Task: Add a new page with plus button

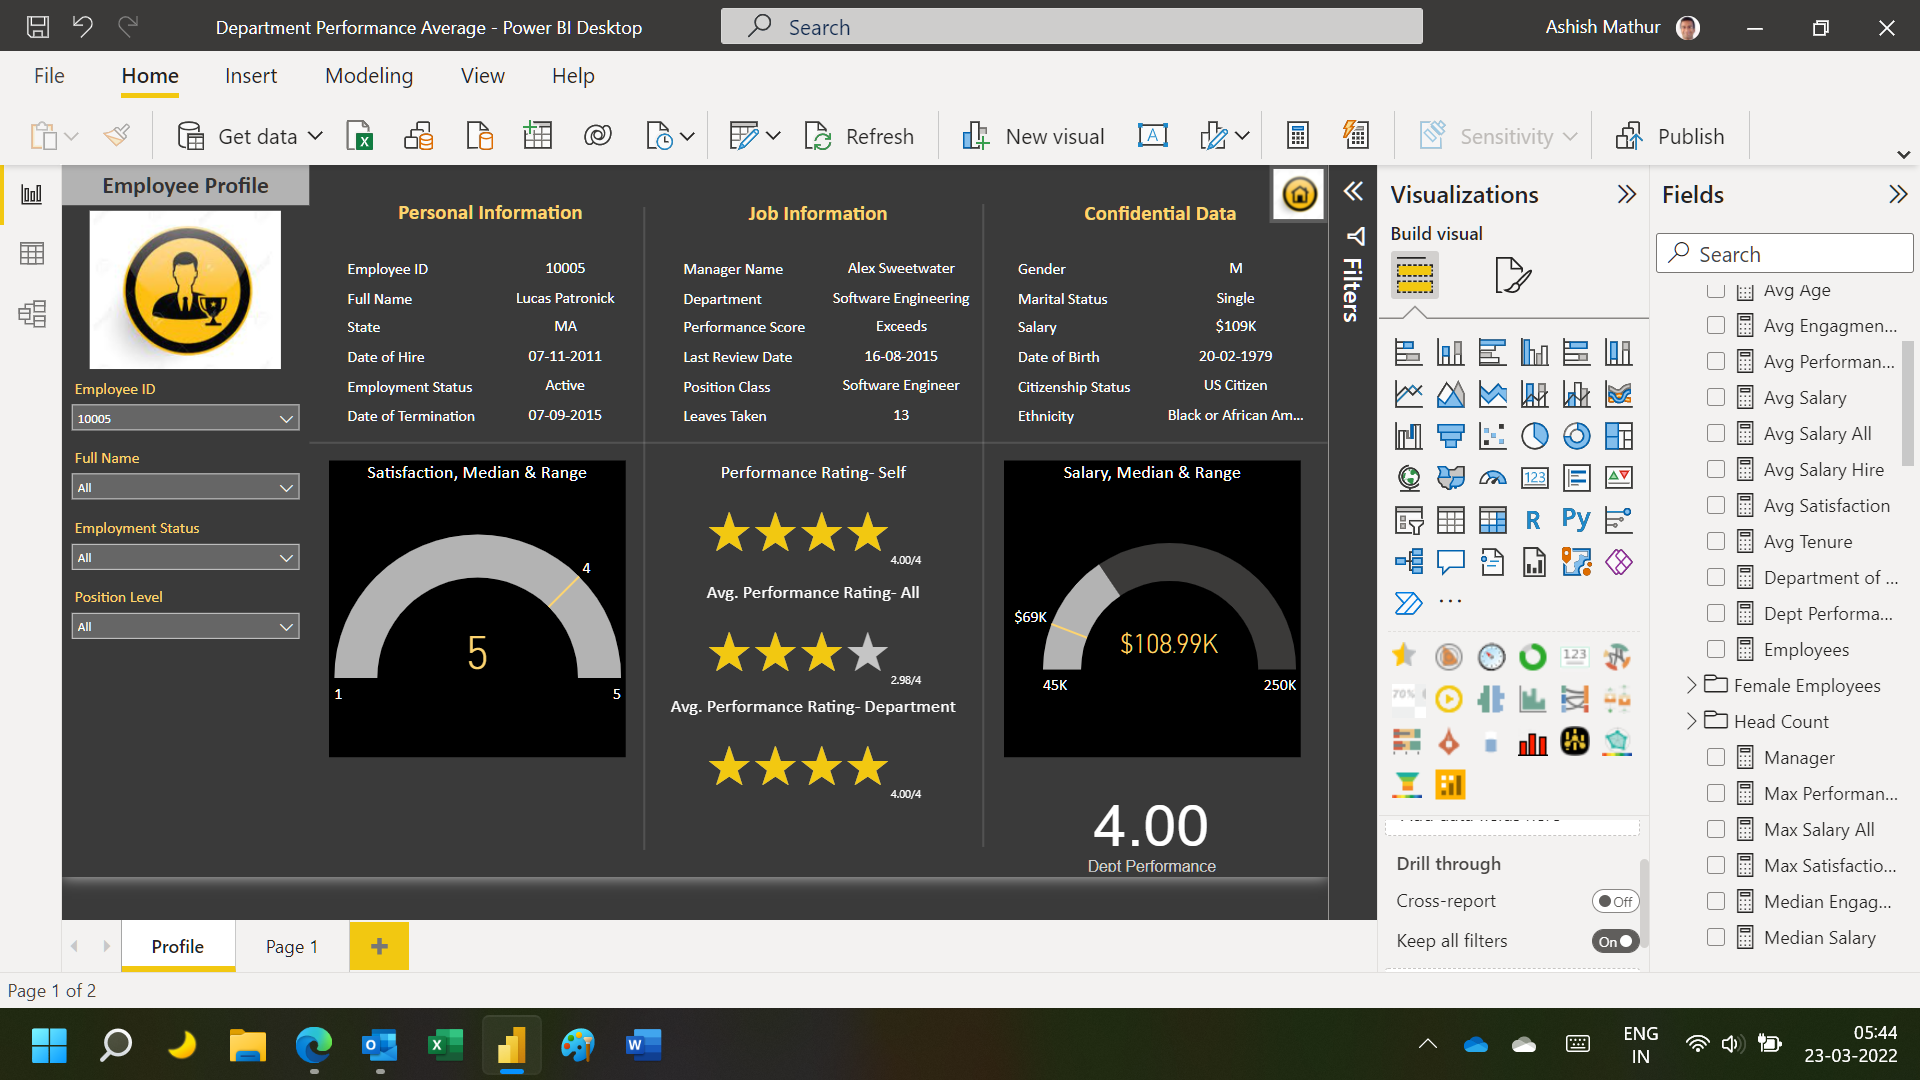Action: coord(379,946)
